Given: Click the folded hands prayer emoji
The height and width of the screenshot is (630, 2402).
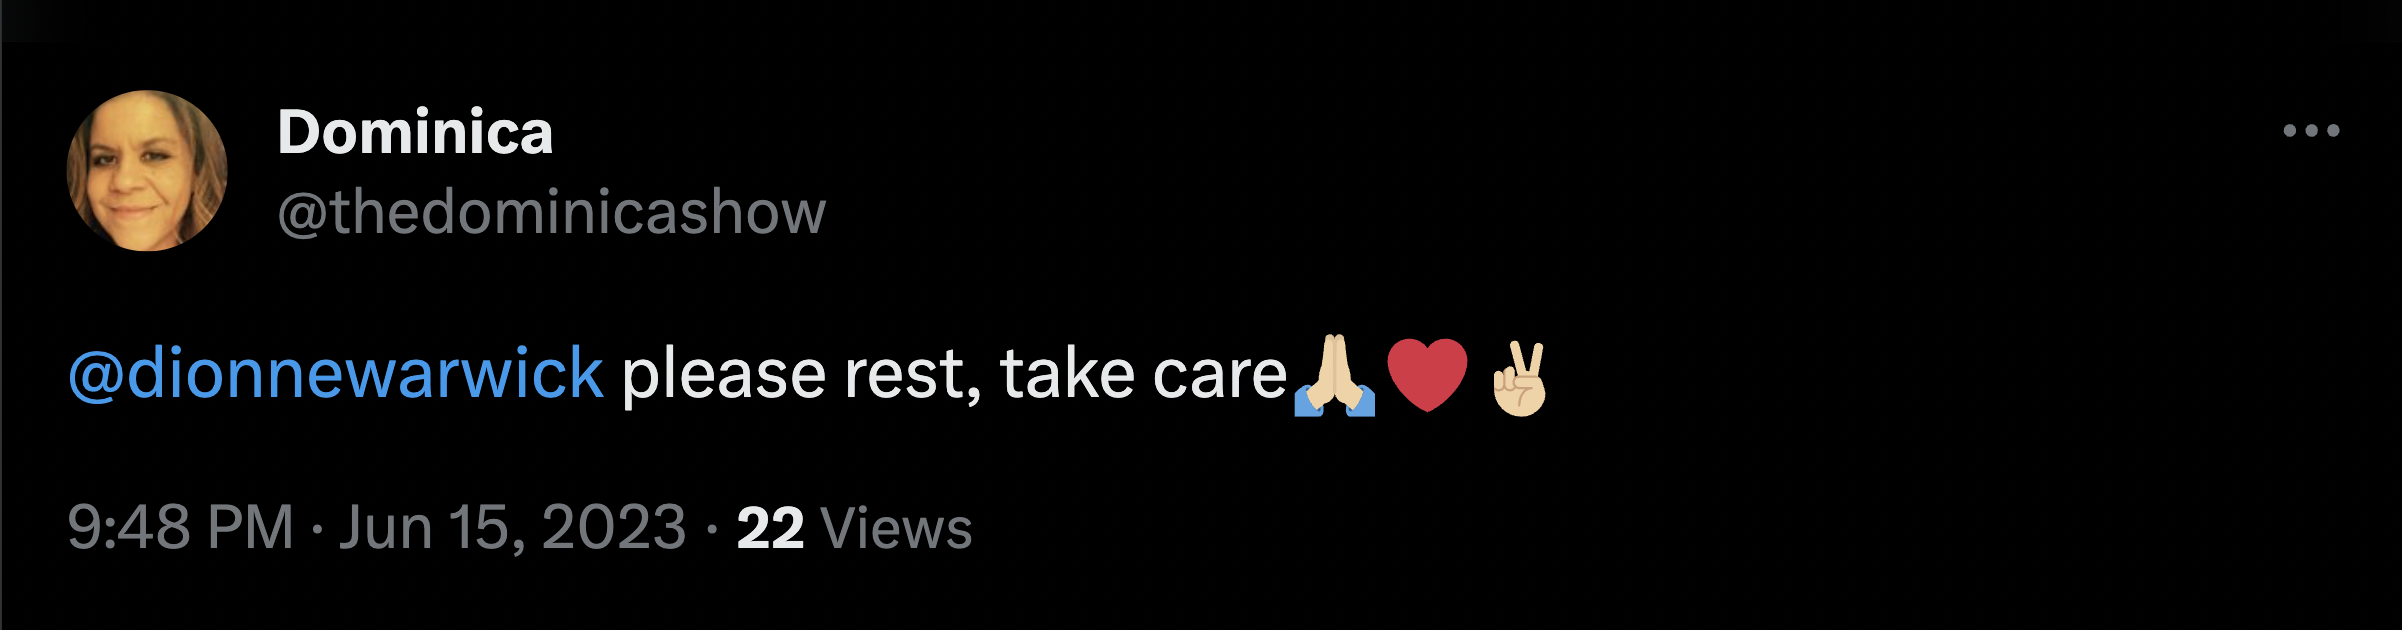Looking at the screenshot, I should [1334, 375].
